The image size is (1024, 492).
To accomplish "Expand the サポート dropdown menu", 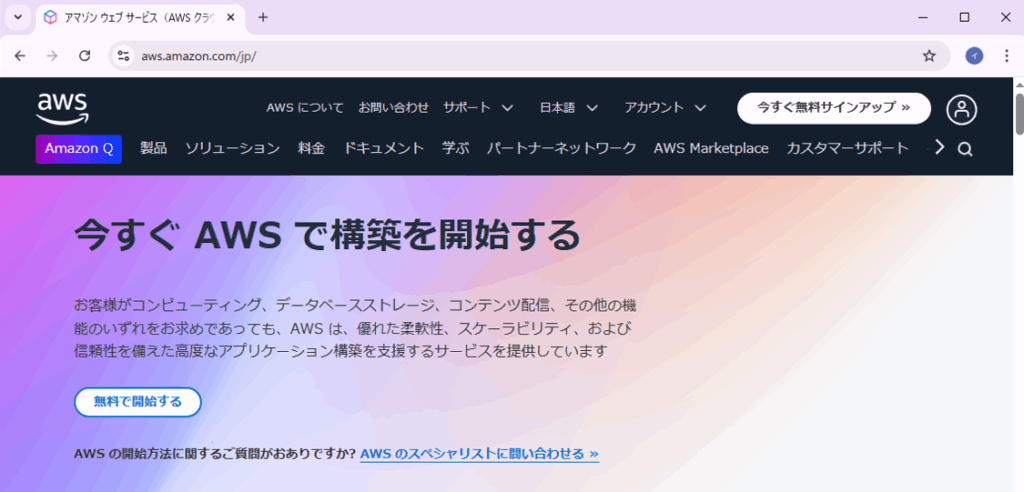I will pos(478,107).
